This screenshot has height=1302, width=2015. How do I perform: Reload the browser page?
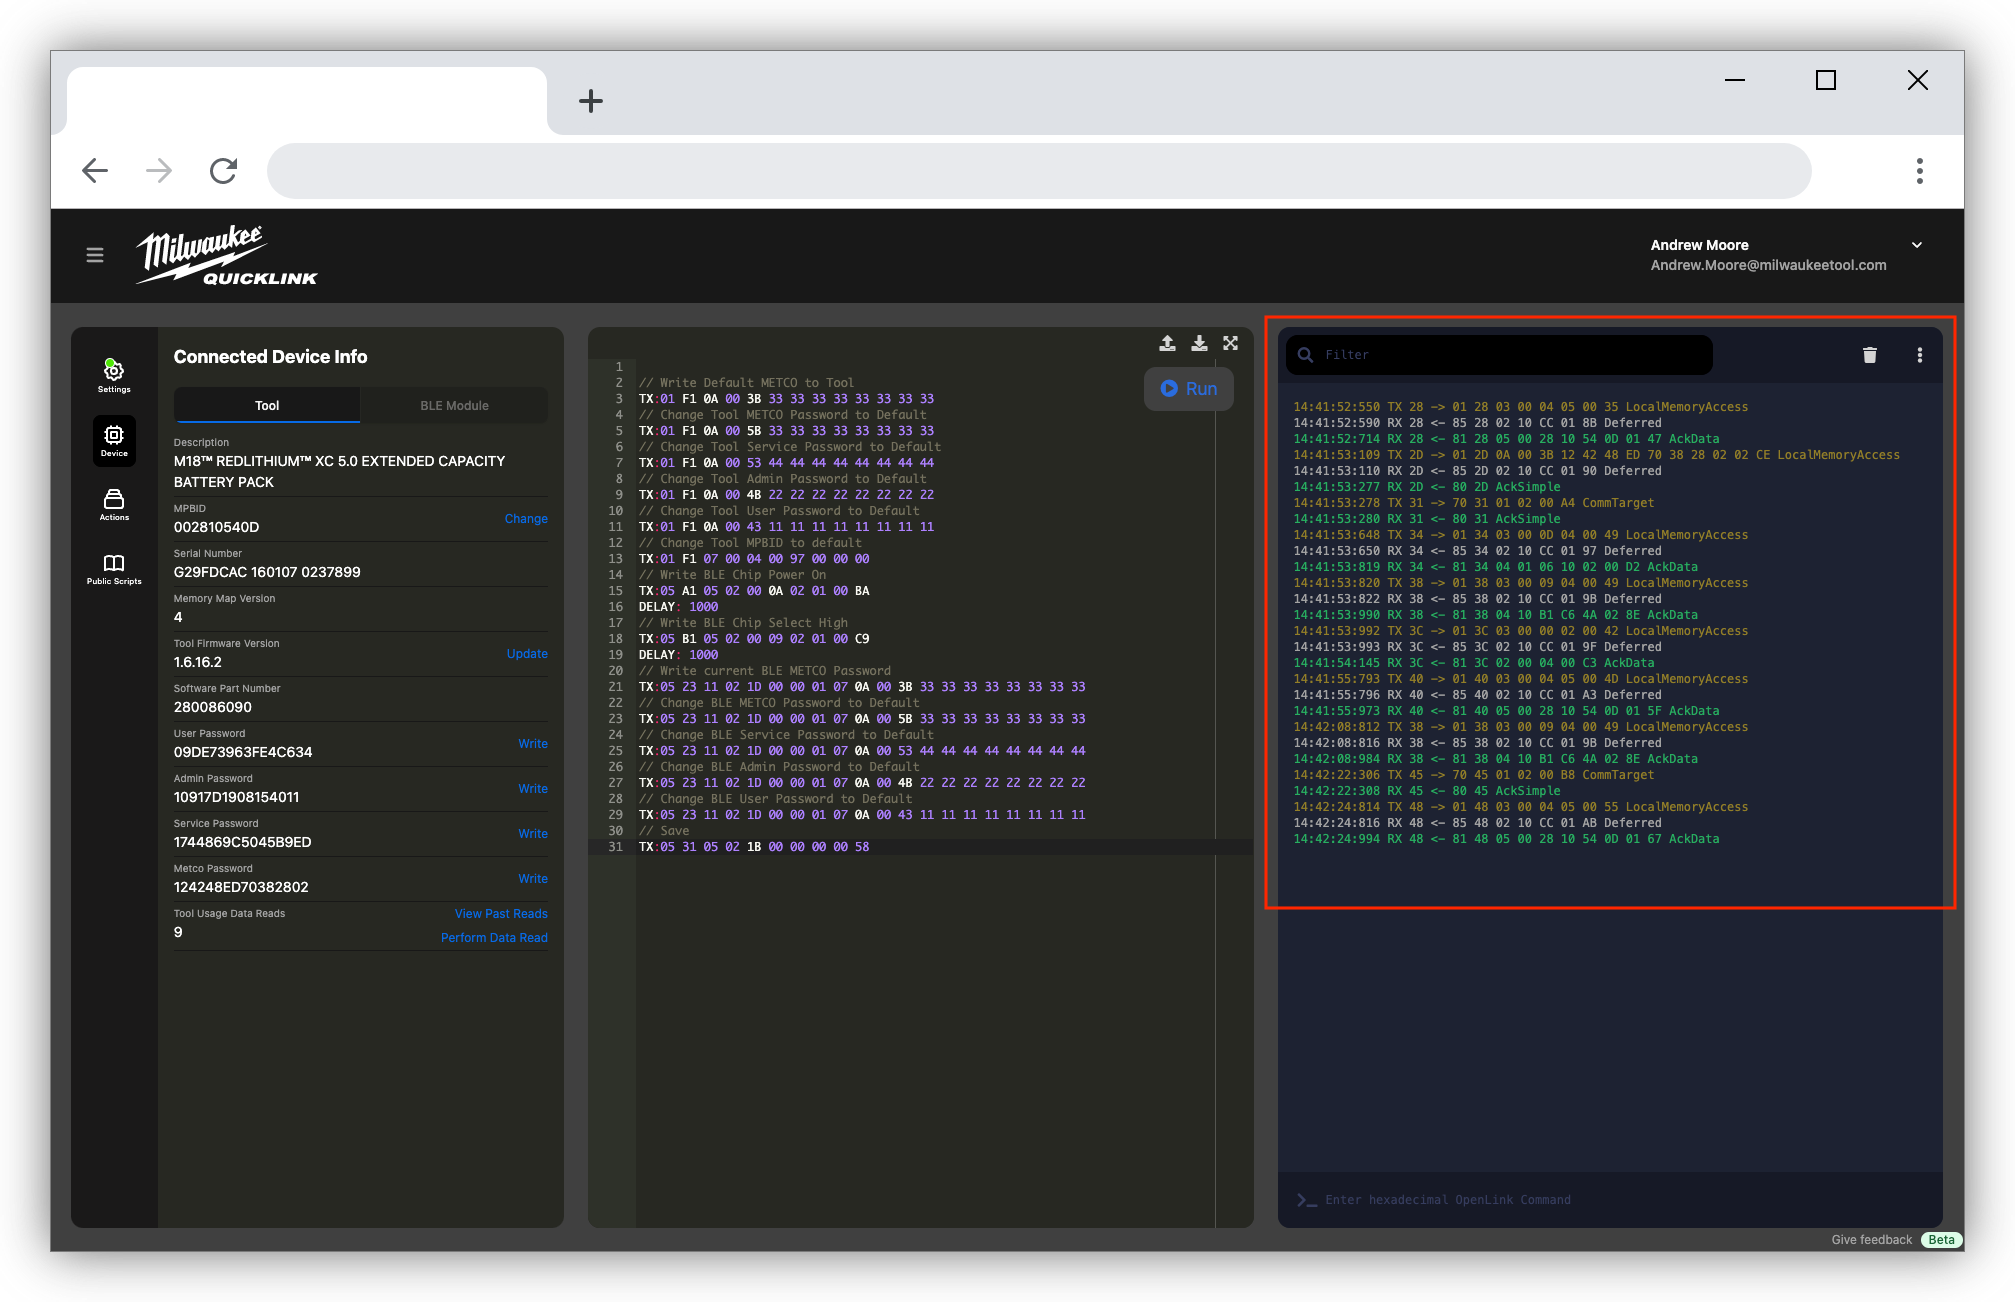tap(223, 171)
